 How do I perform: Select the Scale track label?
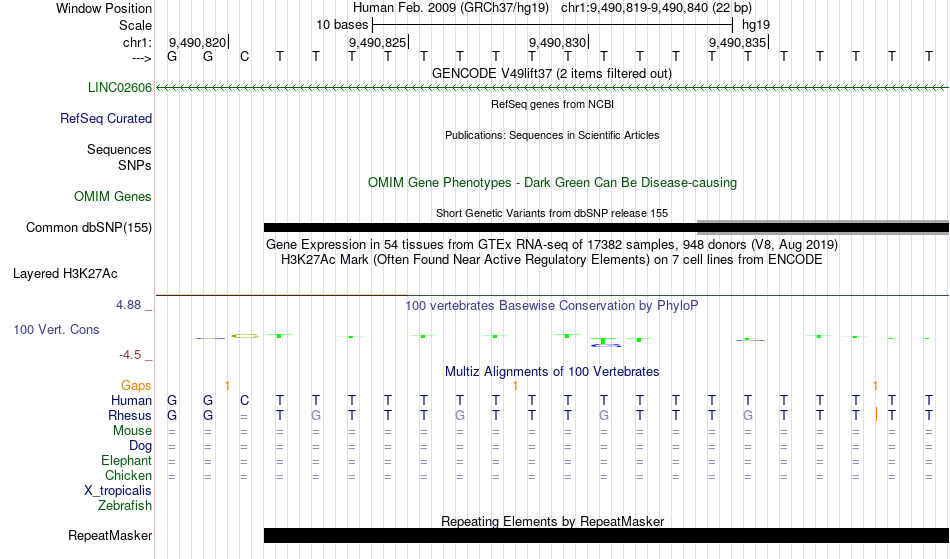(135, 25)
